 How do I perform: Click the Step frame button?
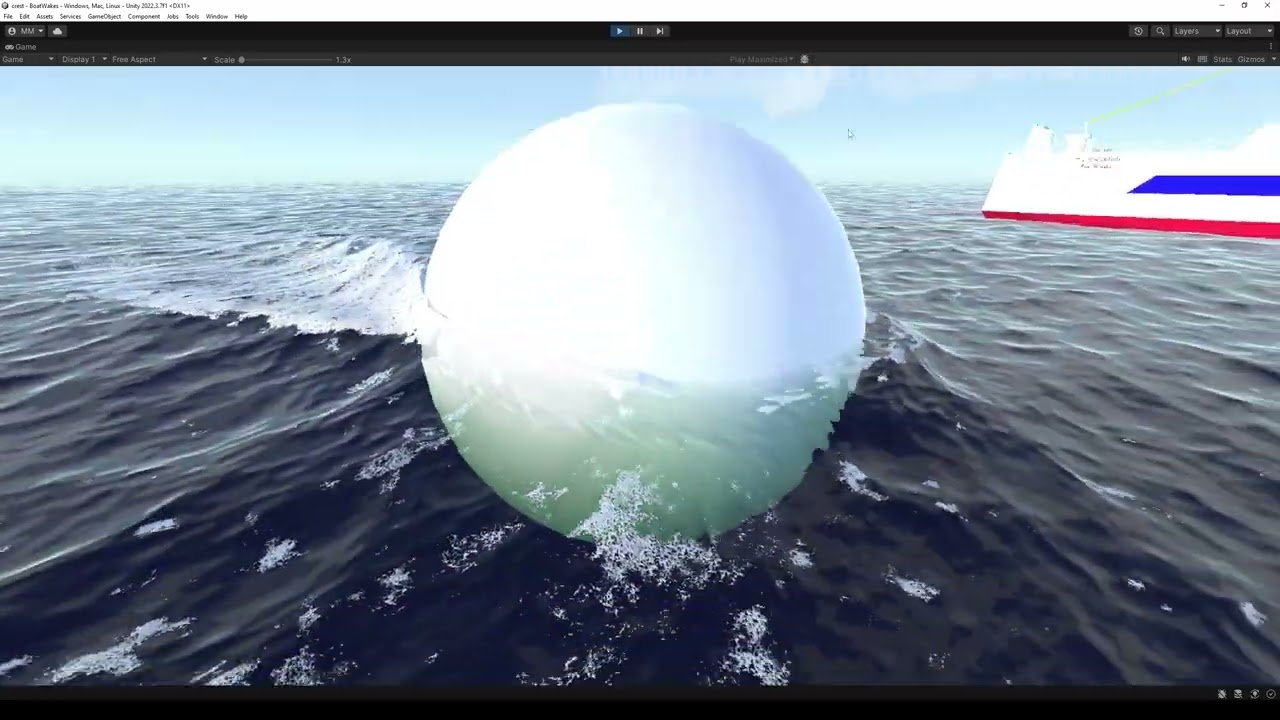point(660,31)
